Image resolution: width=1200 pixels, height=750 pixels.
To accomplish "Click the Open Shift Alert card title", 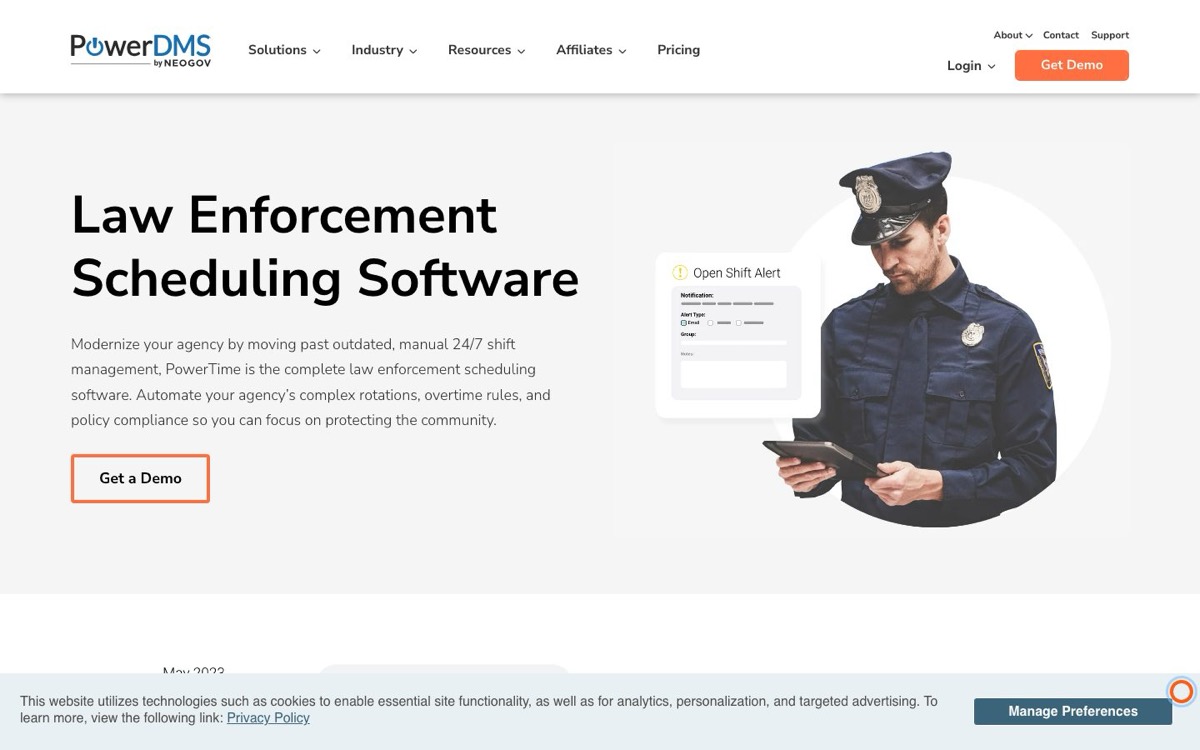I will click(737, 273).
